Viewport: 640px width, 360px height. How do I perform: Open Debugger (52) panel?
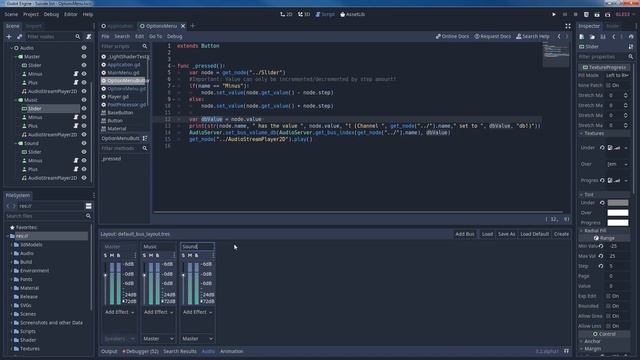tap(140, 351)
